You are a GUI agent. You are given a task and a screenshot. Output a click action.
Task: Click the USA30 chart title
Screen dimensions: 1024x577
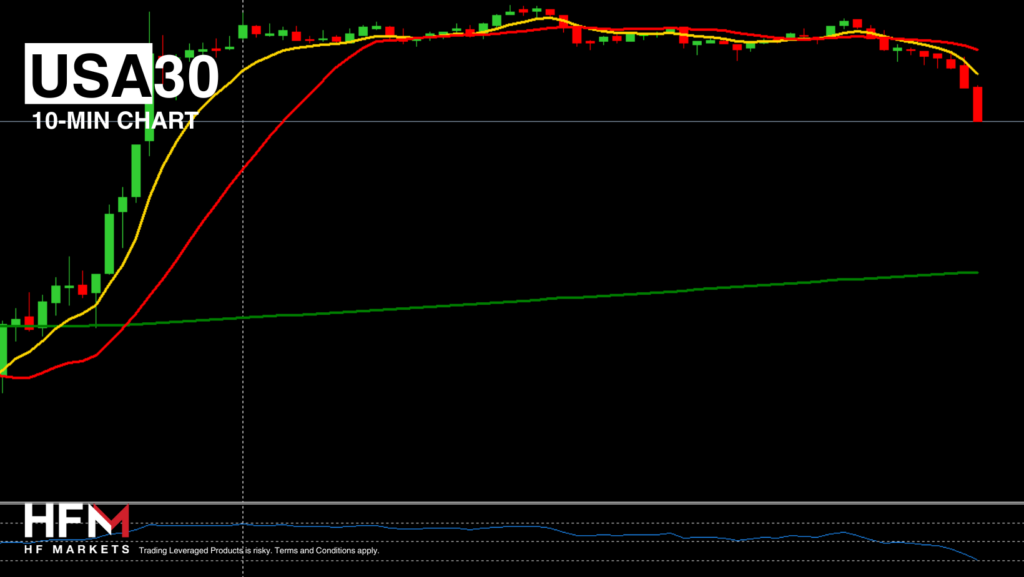[x=120, y=75]
